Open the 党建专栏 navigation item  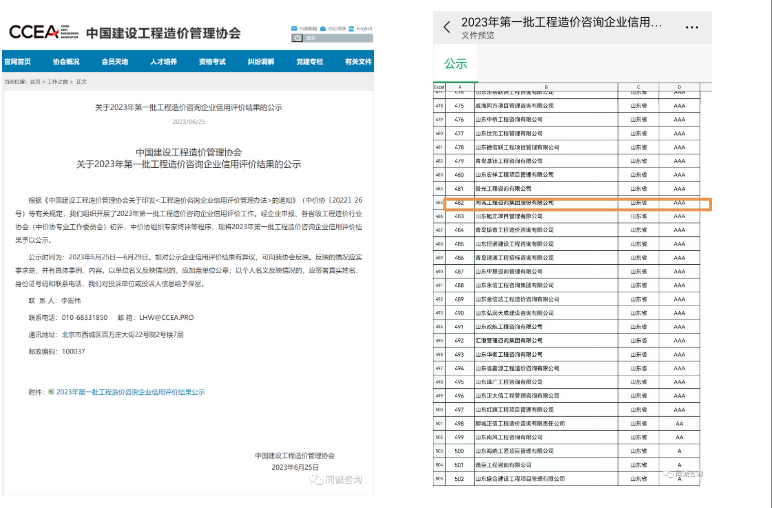click(x=310, y=62)
